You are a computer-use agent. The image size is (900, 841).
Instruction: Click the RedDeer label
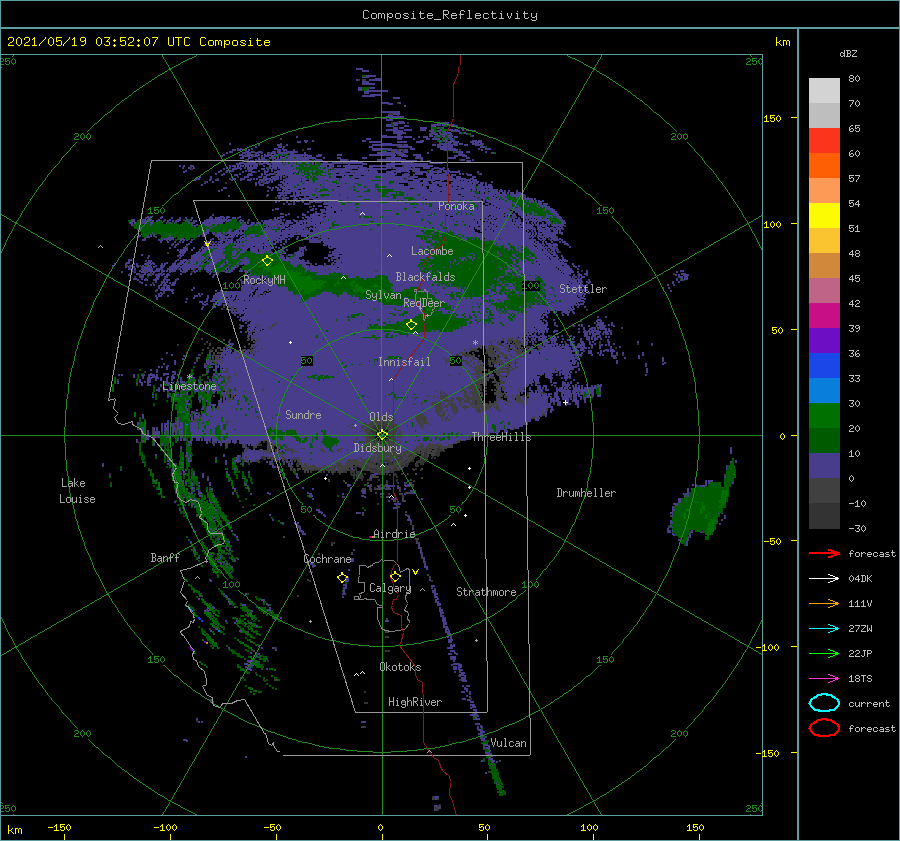(x=424, y=303)
